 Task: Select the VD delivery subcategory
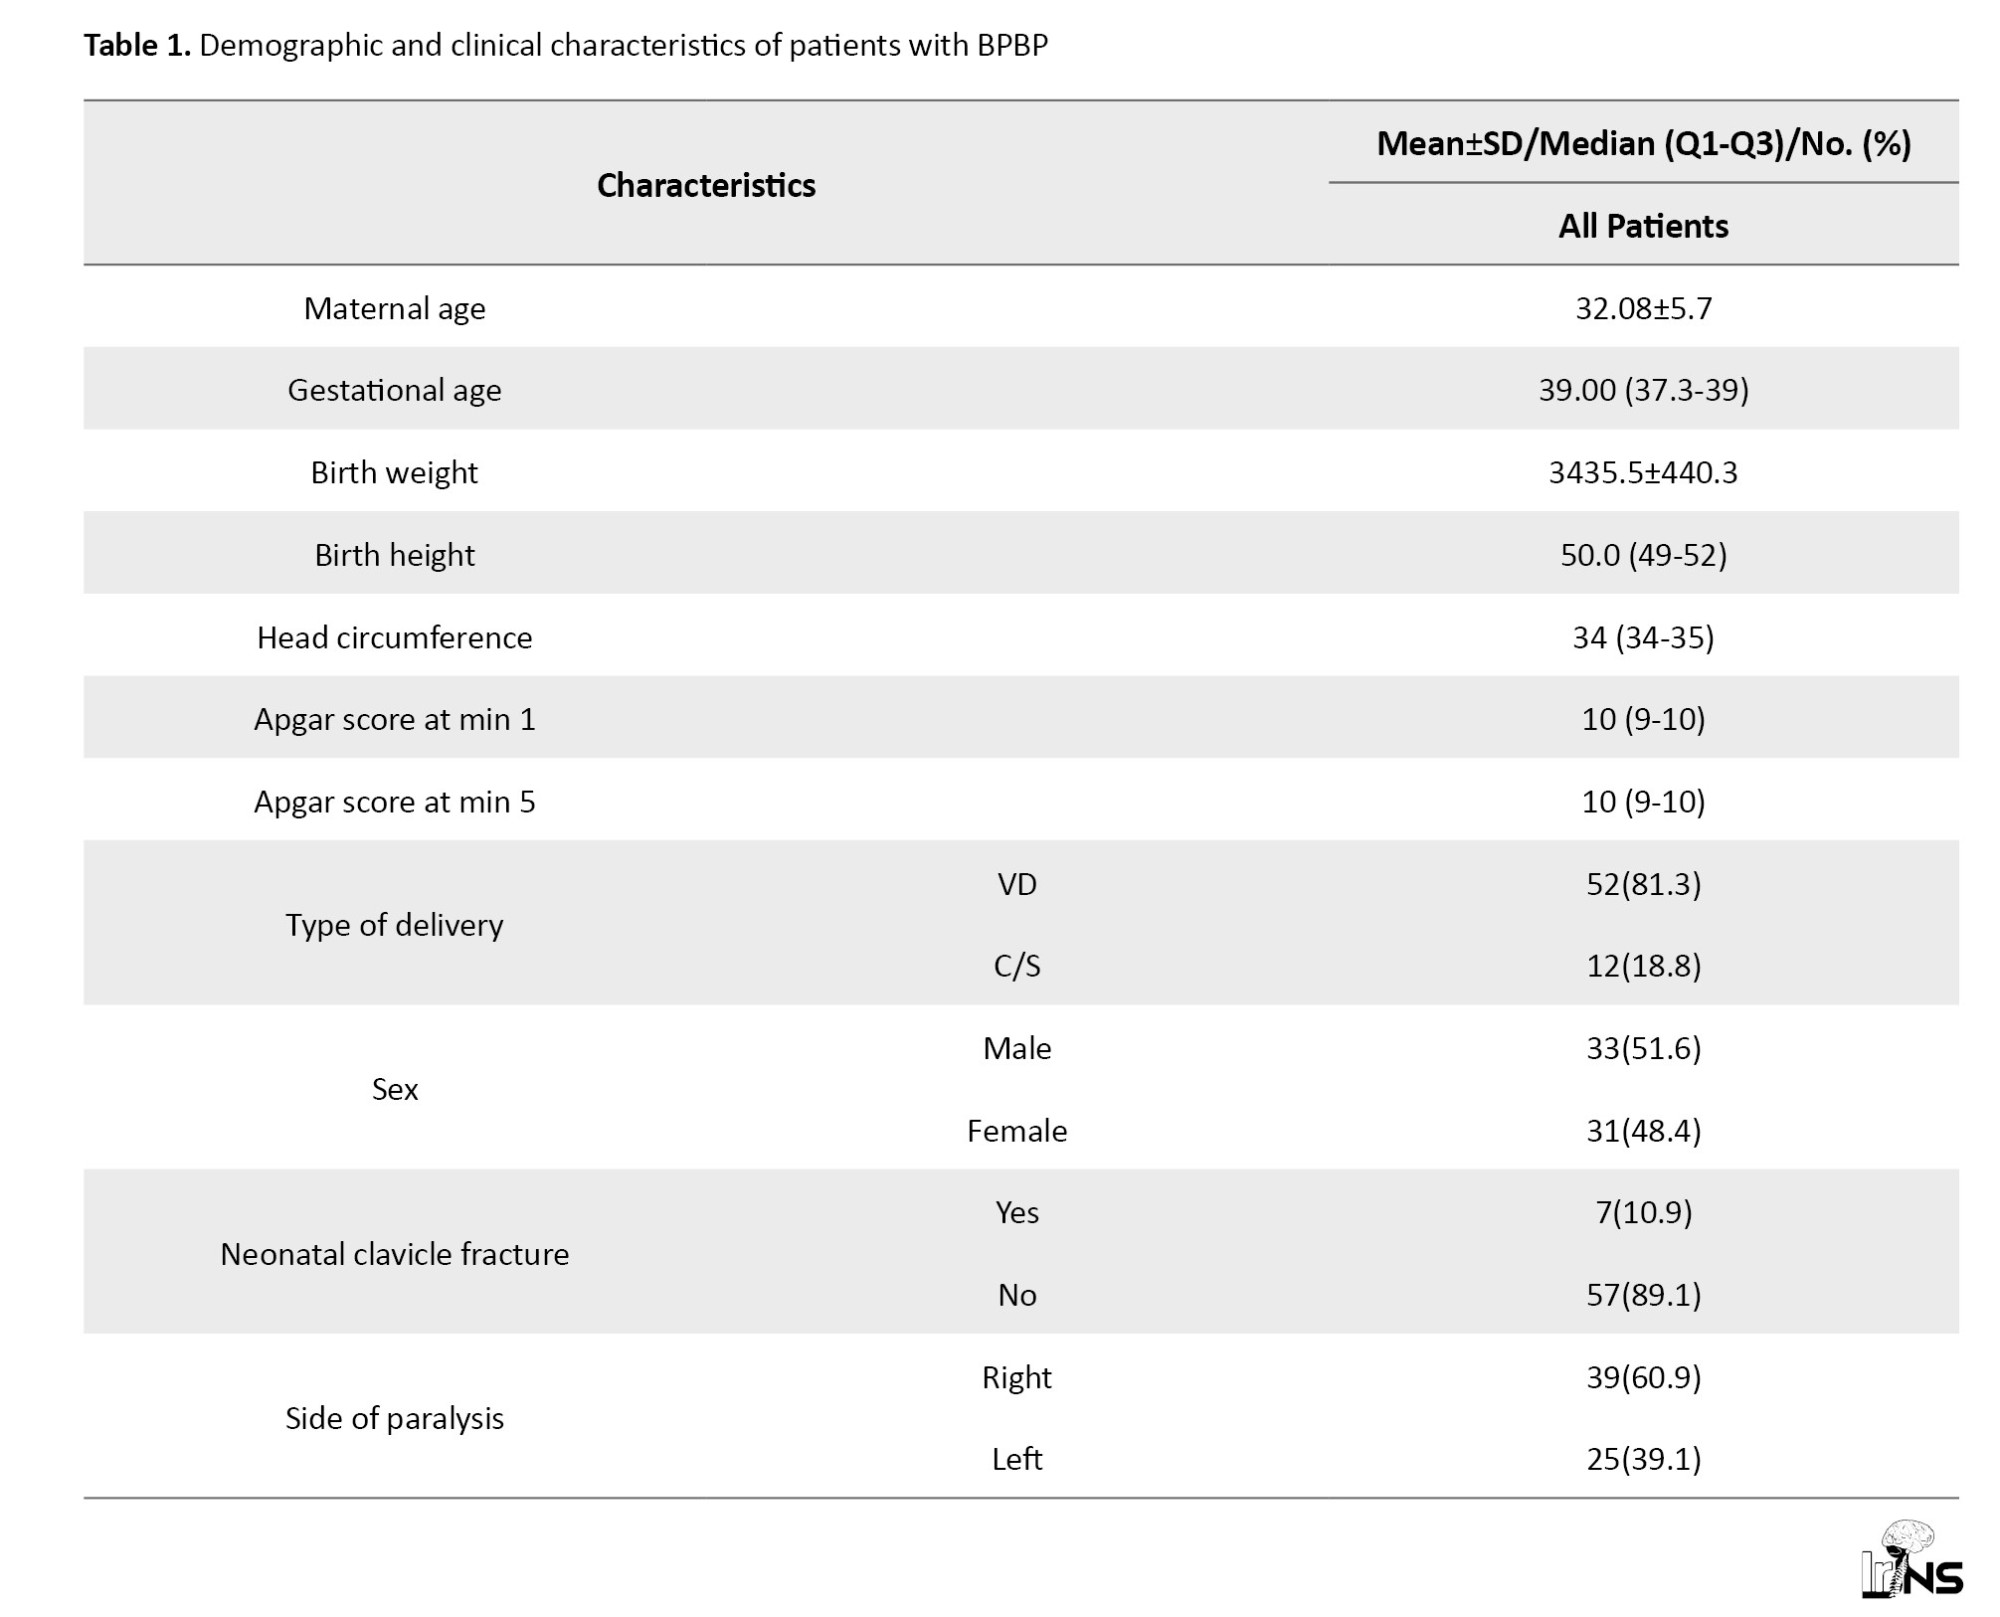[x=1017, y=884]
